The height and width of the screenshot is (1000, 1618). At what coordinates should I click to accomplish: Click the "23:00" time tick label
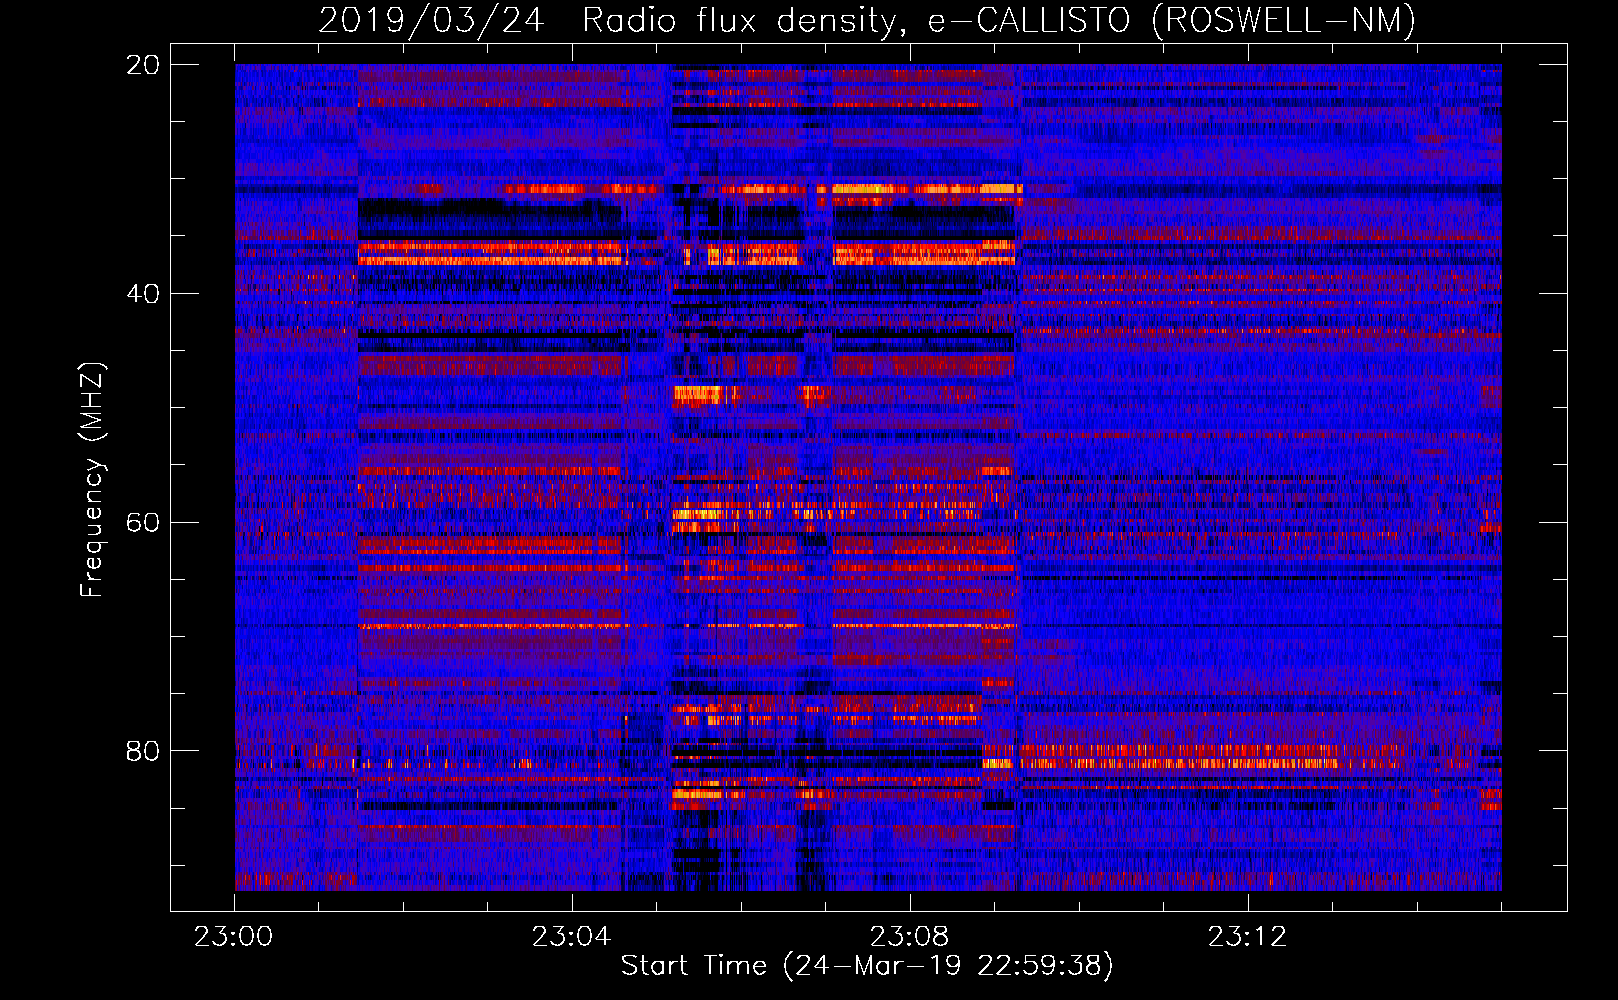[x=234, y=937]
